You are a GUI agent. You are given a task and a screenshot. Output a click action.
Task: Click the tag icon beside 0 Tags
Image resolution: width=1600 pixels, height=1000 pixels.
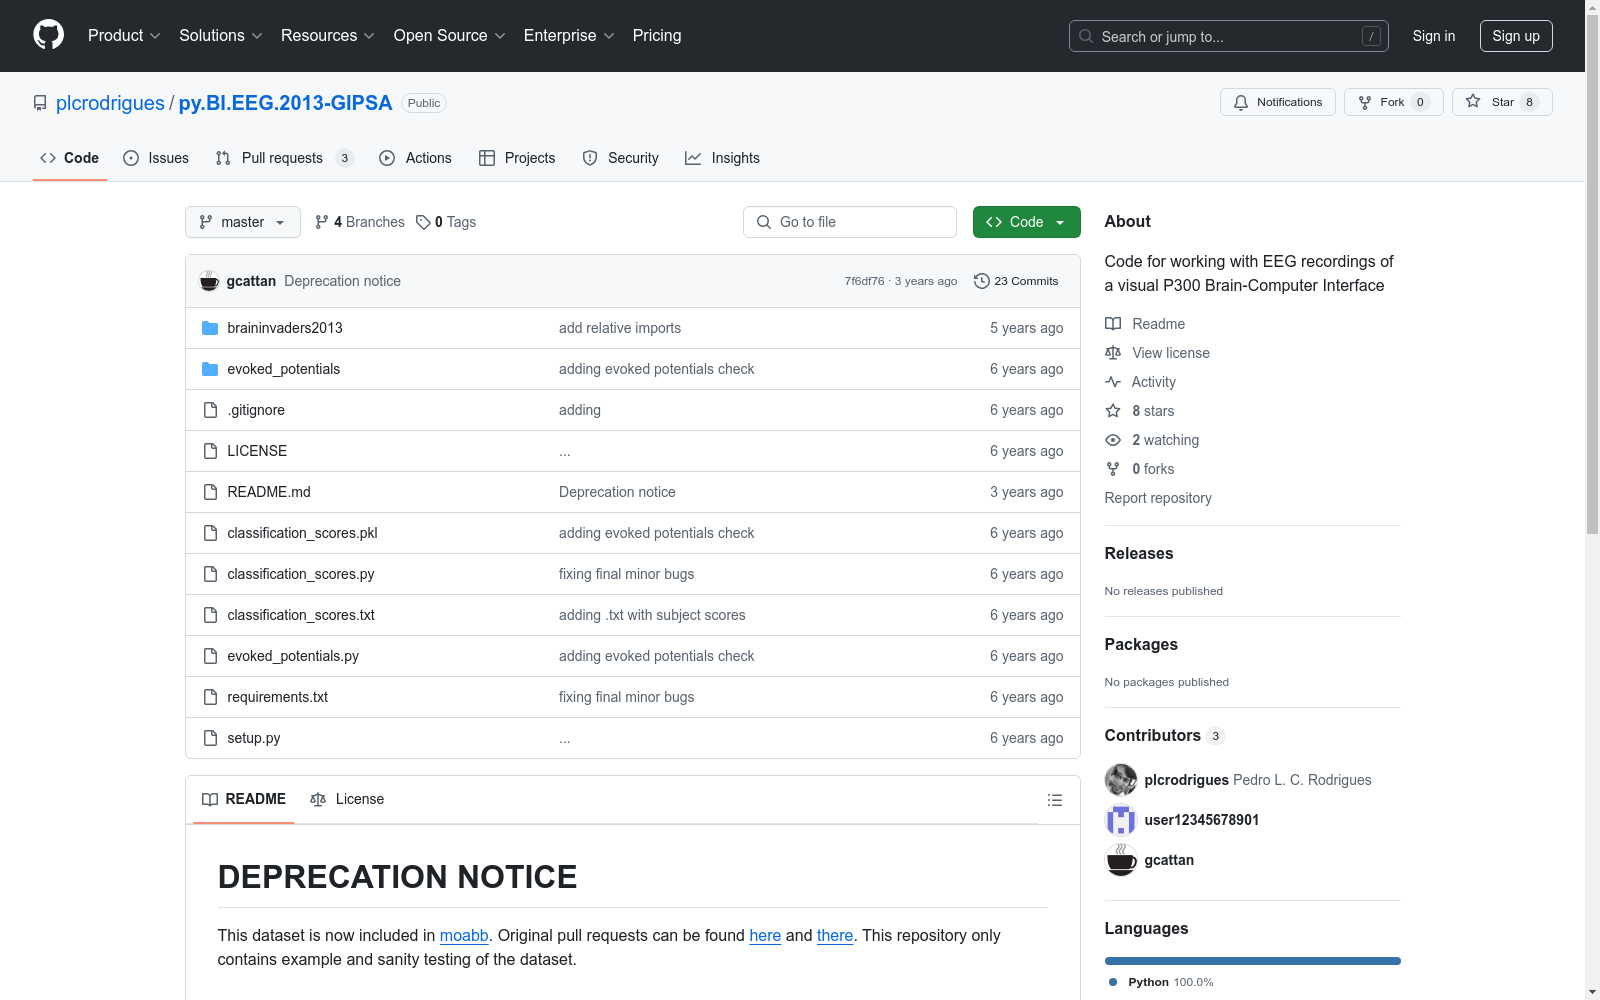click(x=423, y=222)
